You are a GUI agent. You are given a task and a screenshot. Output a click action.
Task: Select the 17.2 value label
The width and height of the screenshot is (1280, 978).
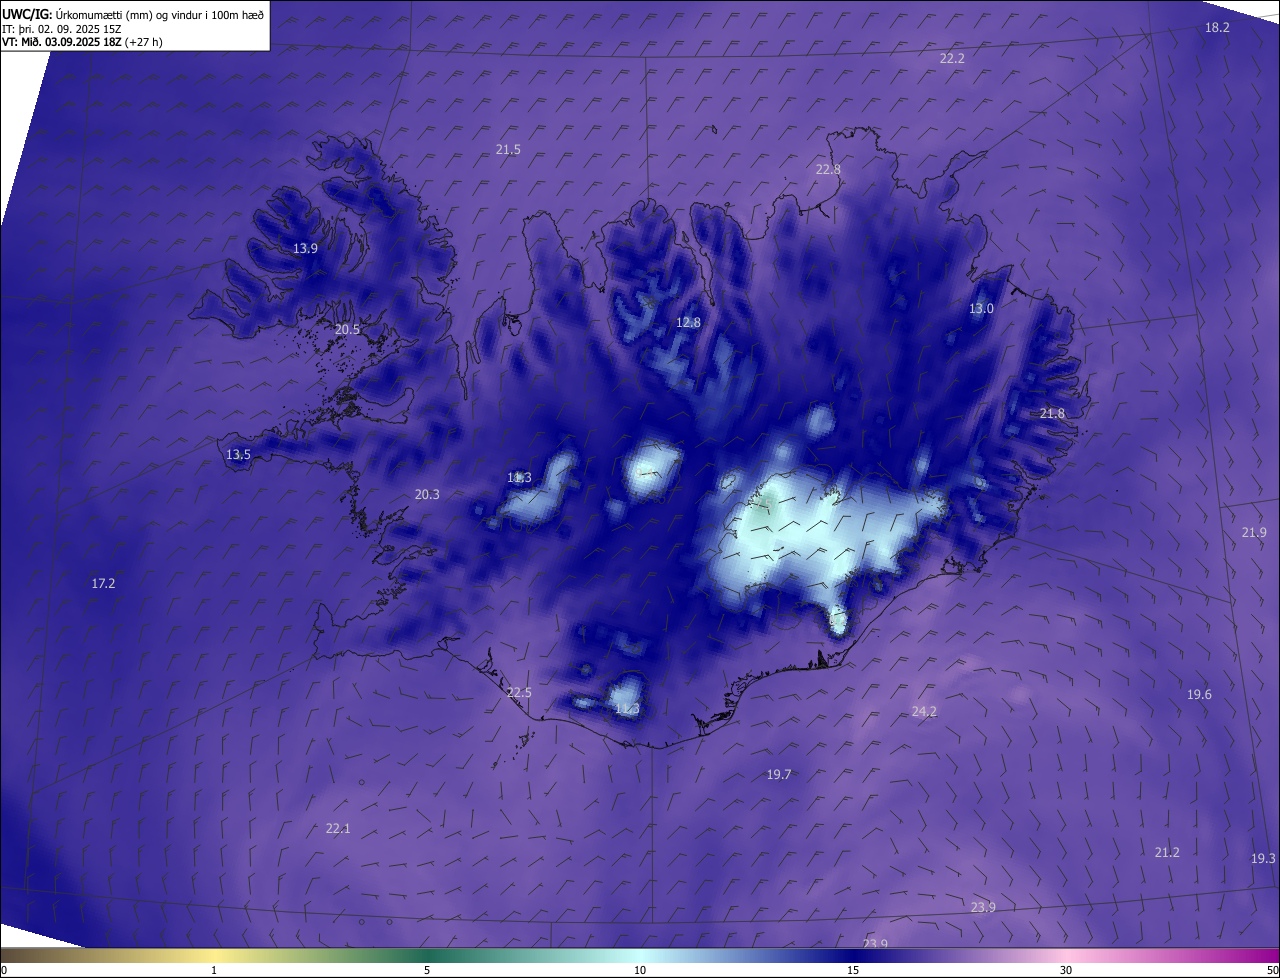[x=103, y=584]
